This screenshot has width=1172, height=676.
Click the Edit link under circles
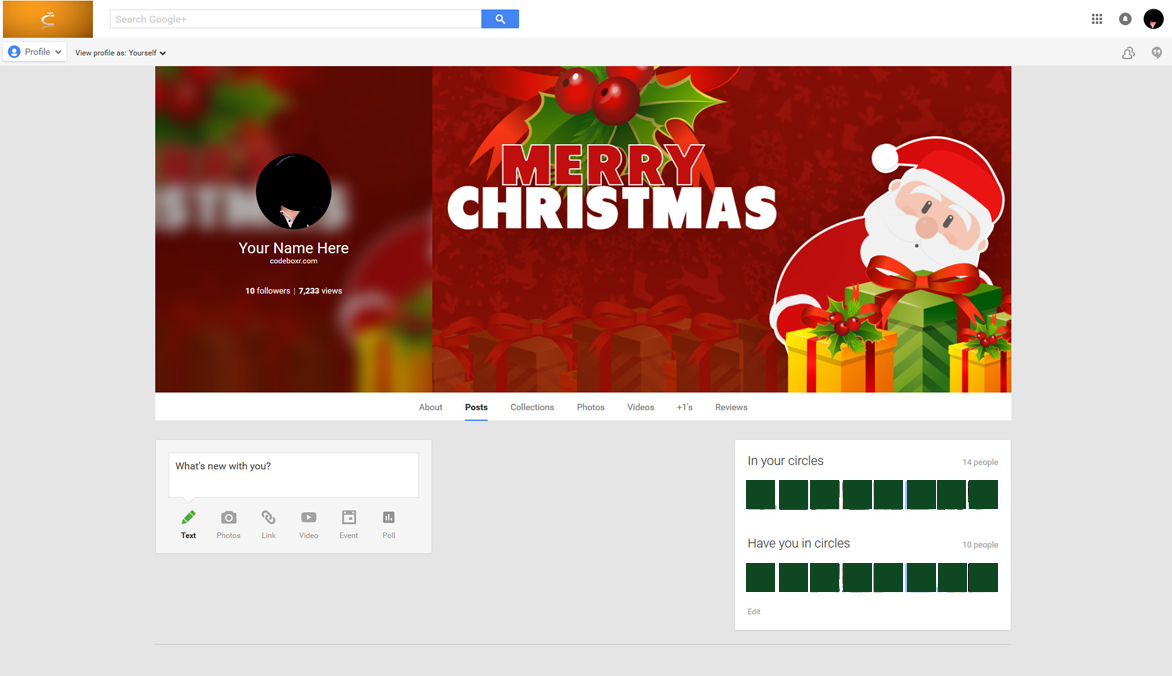[754, 612]
